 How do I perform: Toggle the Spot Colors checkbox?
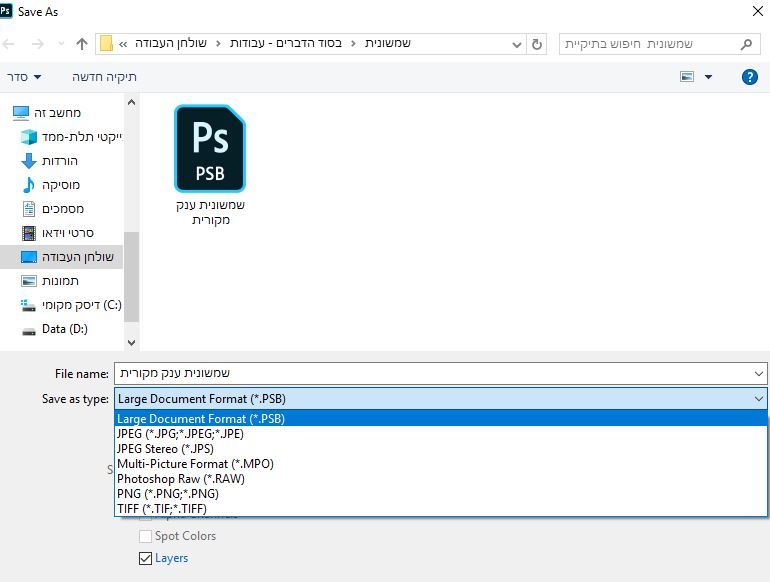(x=145, y=536)
